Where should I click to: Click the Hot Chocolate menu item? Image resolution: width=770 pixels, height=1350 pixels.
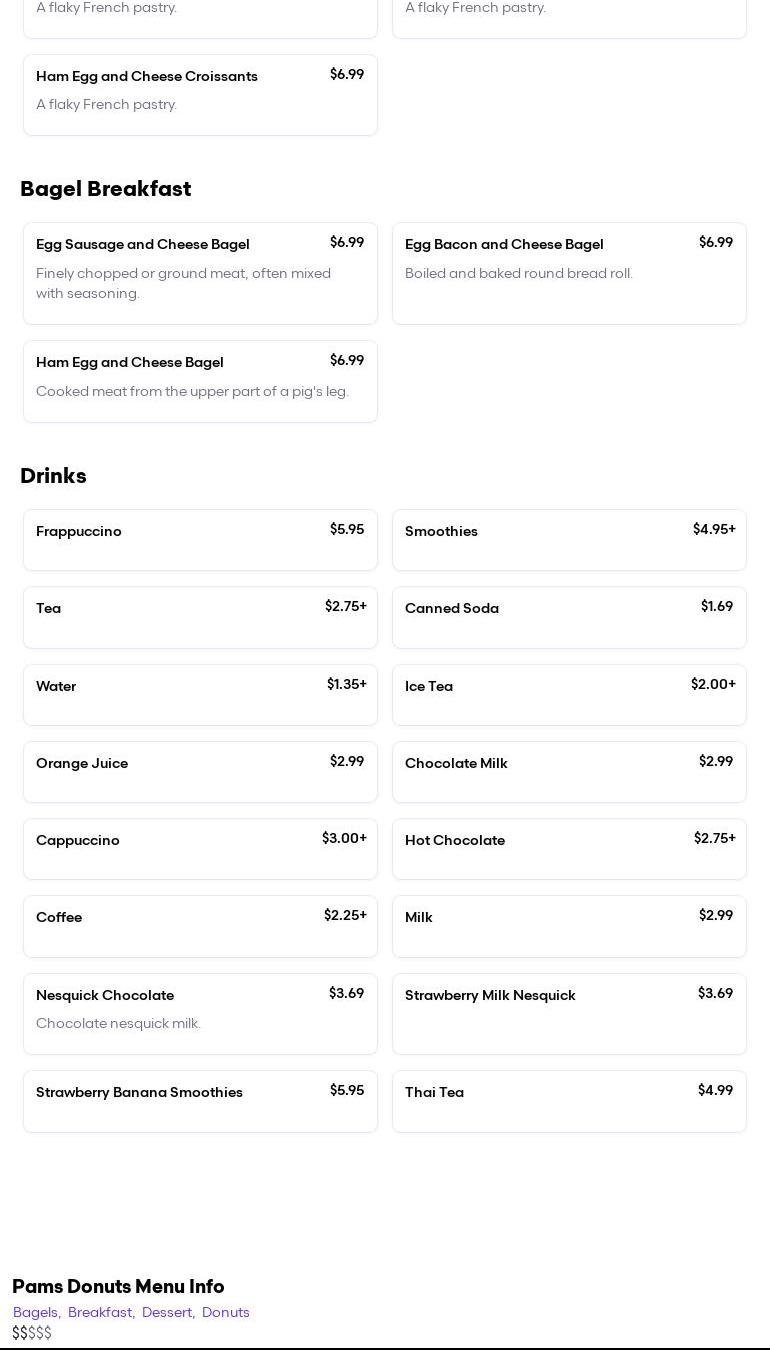569,849
